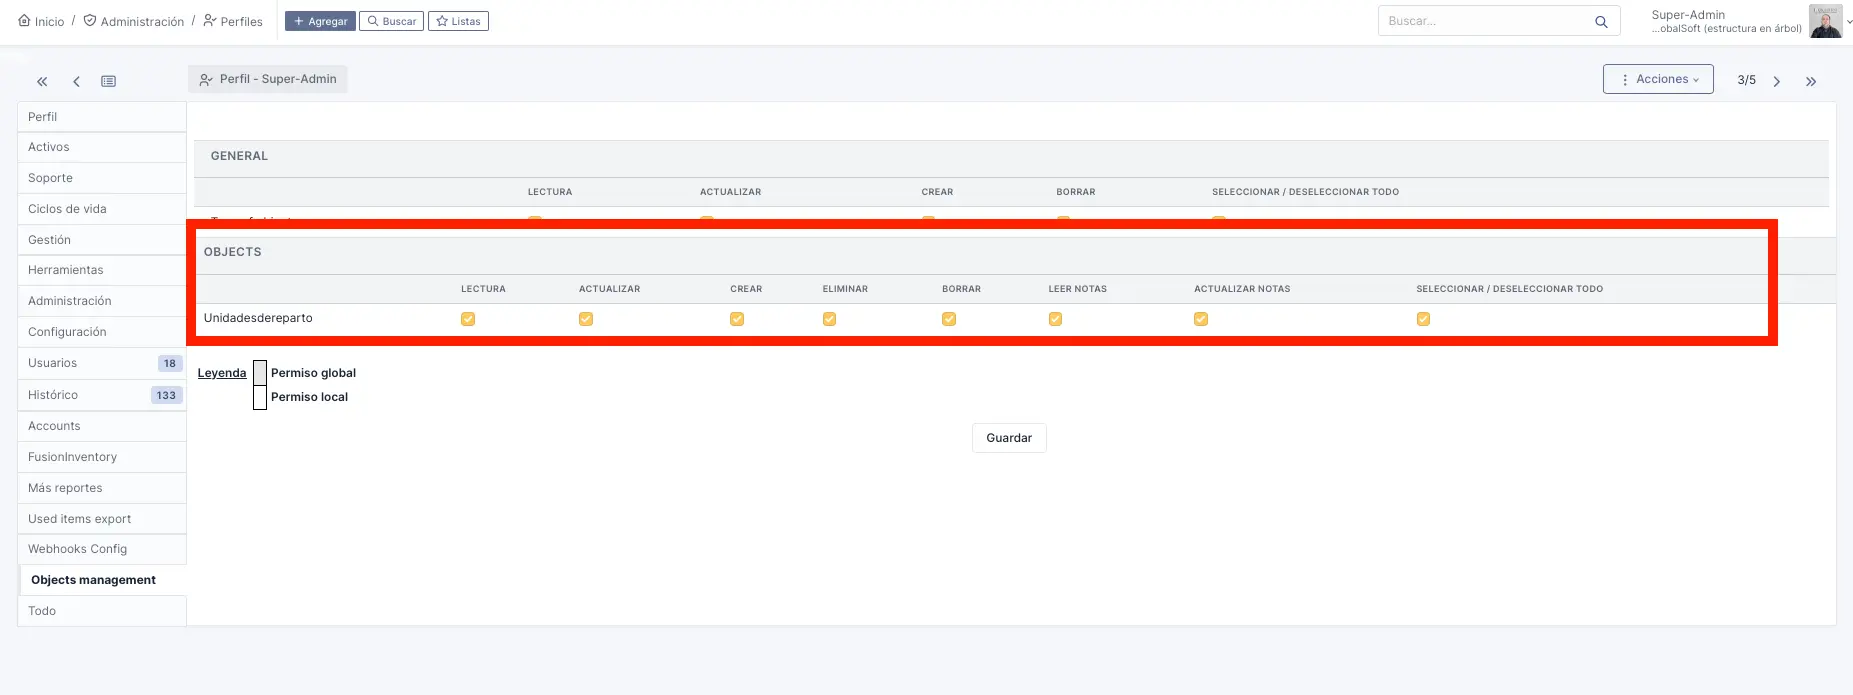Open the list view icon
The image size is (1853, 695).
[109, 82]
